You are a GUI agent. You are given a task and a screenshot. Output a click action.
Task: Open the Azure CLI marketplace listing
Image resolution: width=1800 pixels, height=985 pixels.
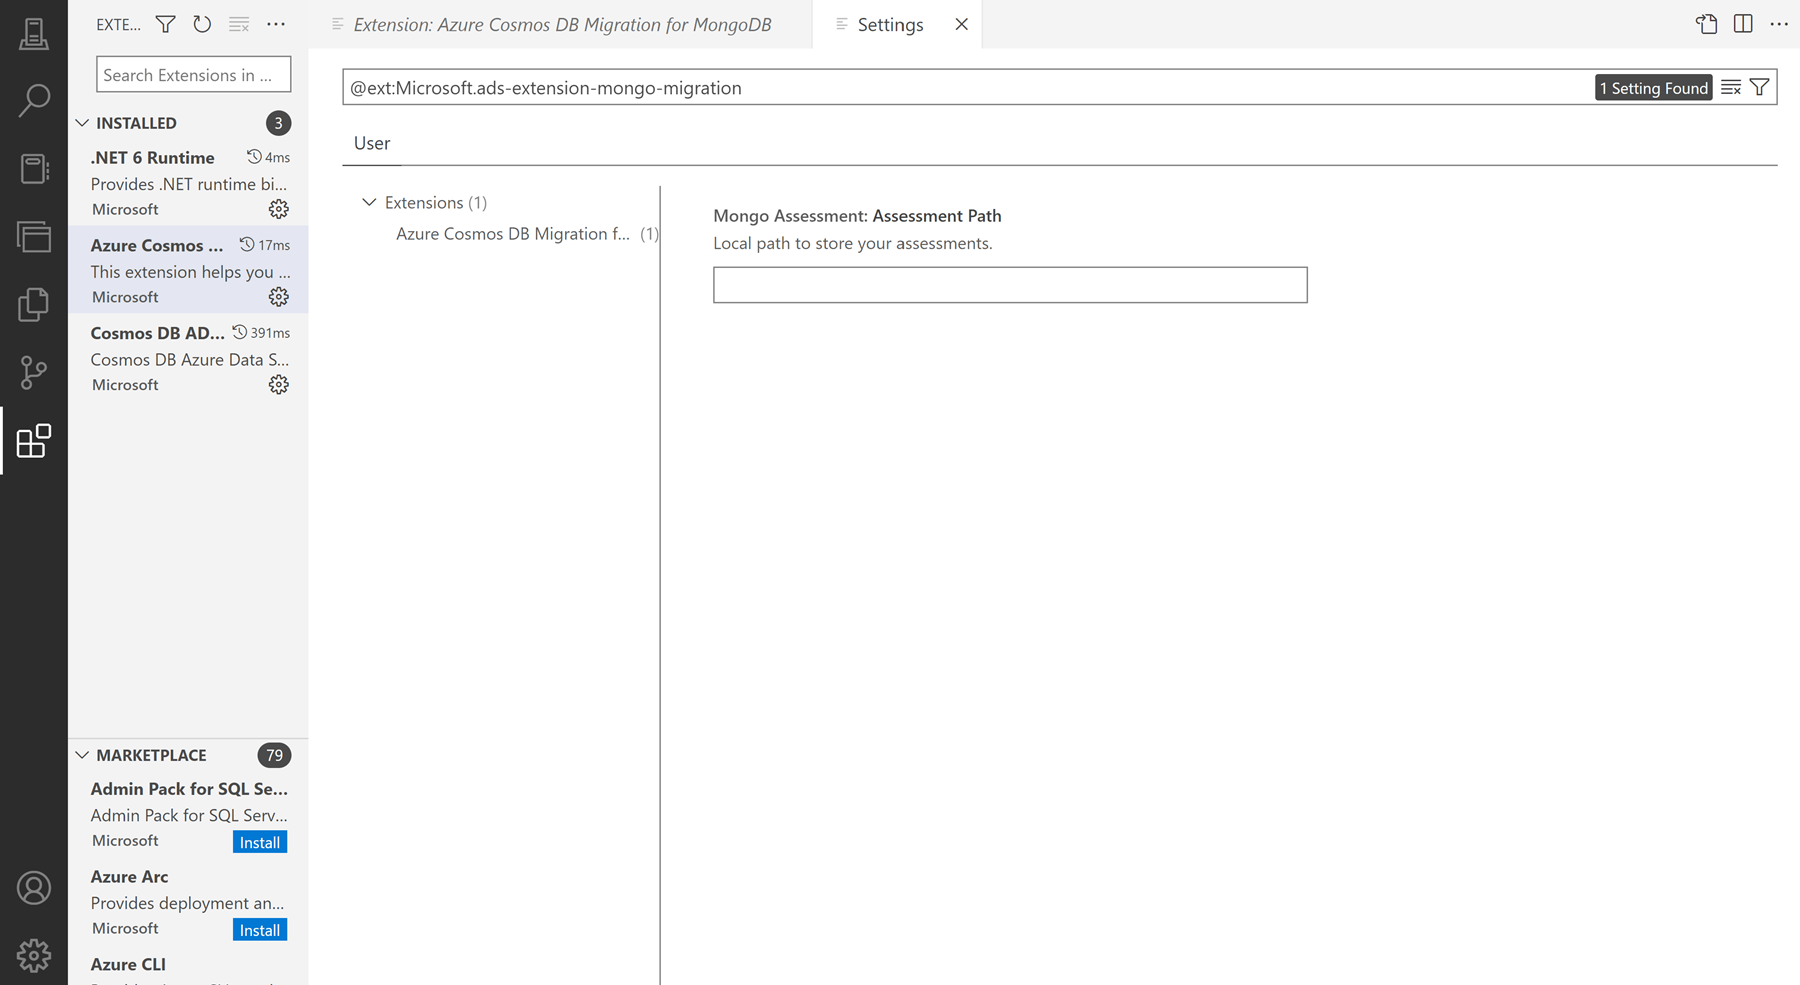(x=188, y=967)
